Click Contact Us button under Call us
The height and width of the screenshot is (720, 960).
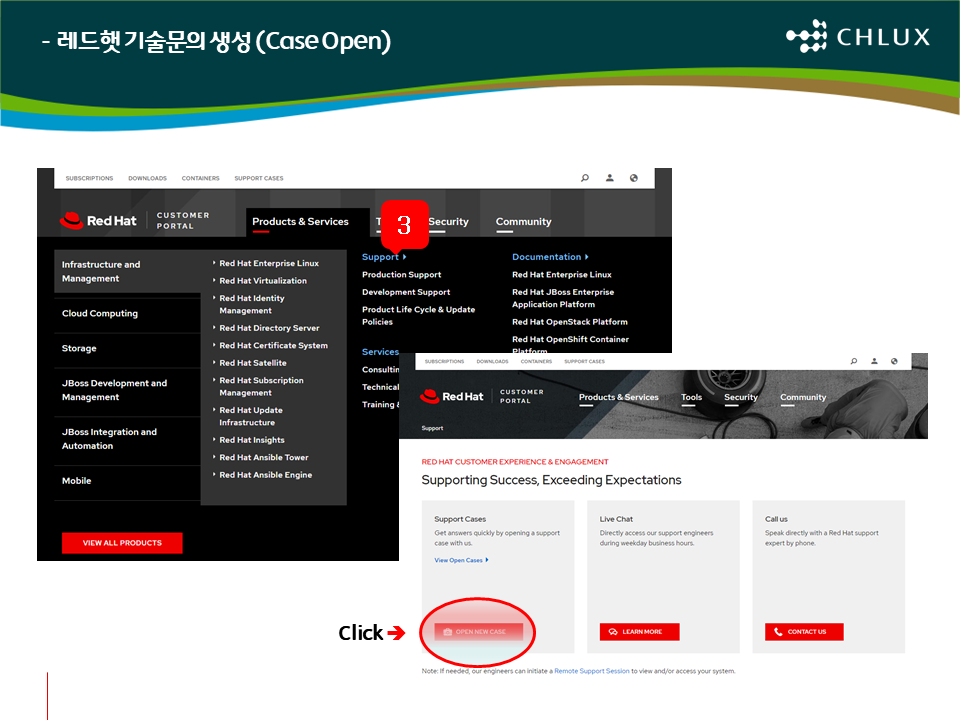[x=804, y=632]
